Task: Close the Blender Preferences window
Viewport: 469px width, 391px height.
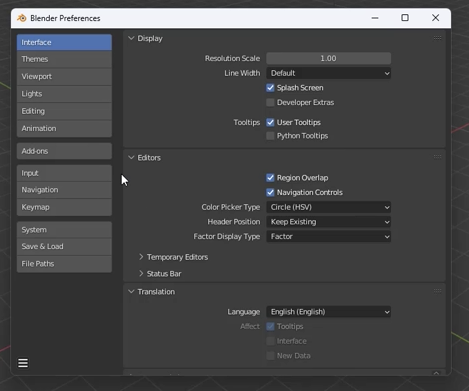Action: point(435,18)
